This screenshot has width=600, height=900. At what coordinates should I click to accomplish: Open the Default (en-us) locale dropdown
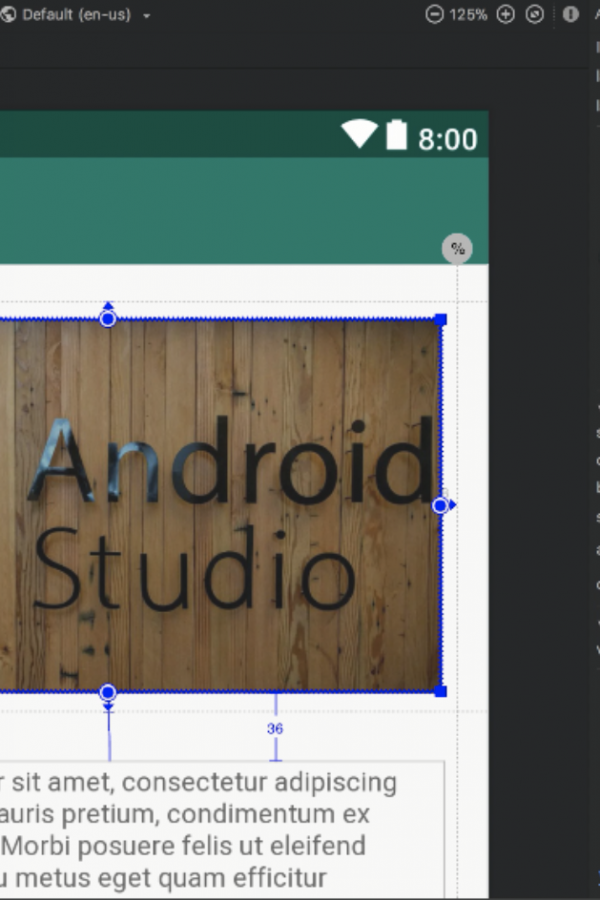click(x=76, y=14)
